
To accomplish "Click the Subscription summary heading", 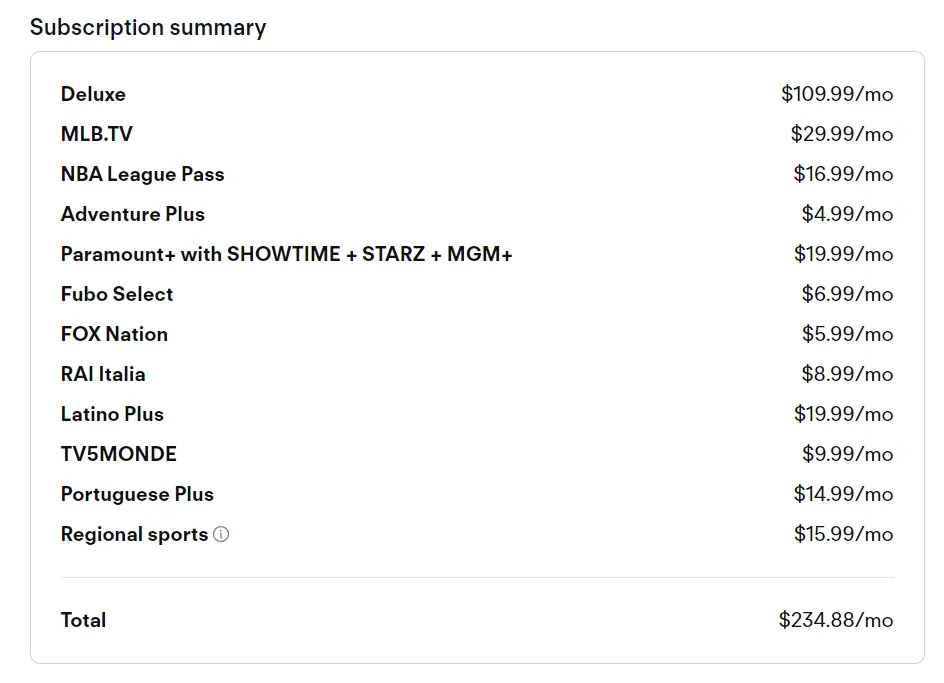I will pos(148,28).
